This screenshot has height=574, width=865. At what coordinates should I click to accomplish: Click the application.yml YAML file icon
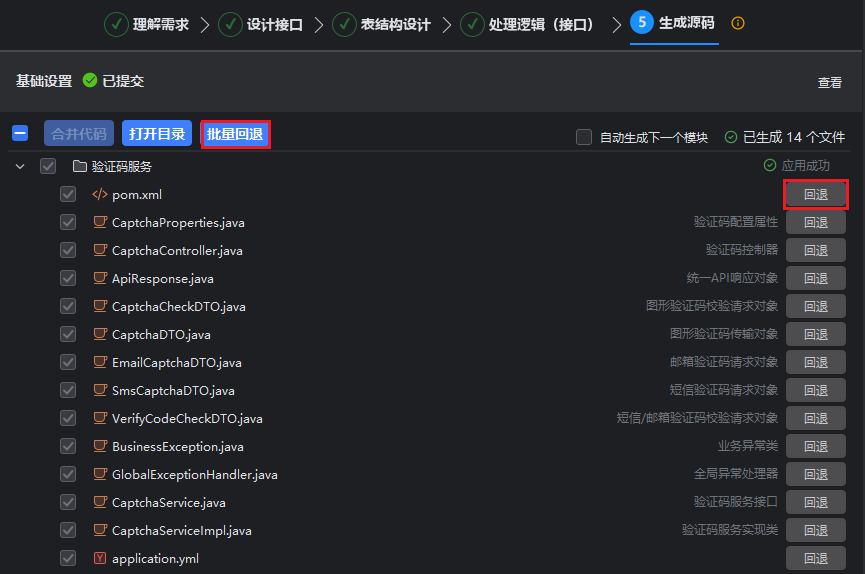pyautogui.click(x=99, y=558)
